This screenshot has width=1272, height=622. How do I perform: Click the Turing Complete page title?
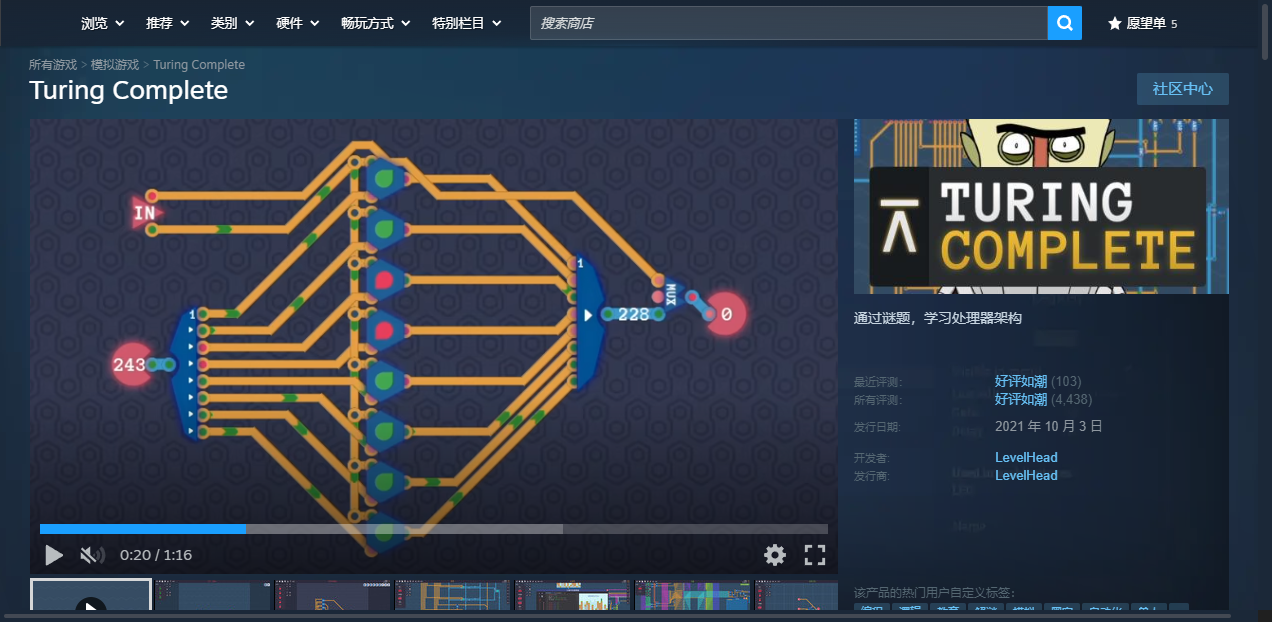point(128,90)
